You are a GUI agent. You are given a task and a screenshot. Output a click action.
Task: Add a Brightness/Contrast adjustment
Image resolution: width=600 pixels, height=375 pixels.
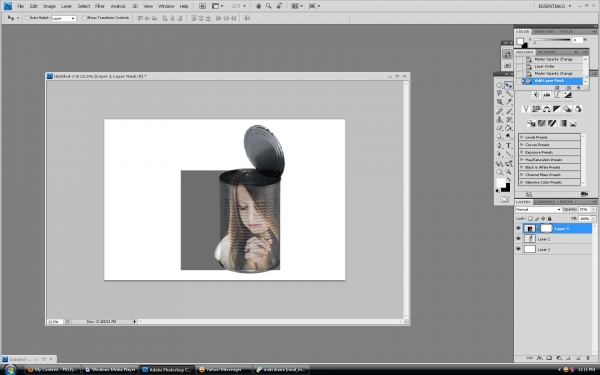536,95
